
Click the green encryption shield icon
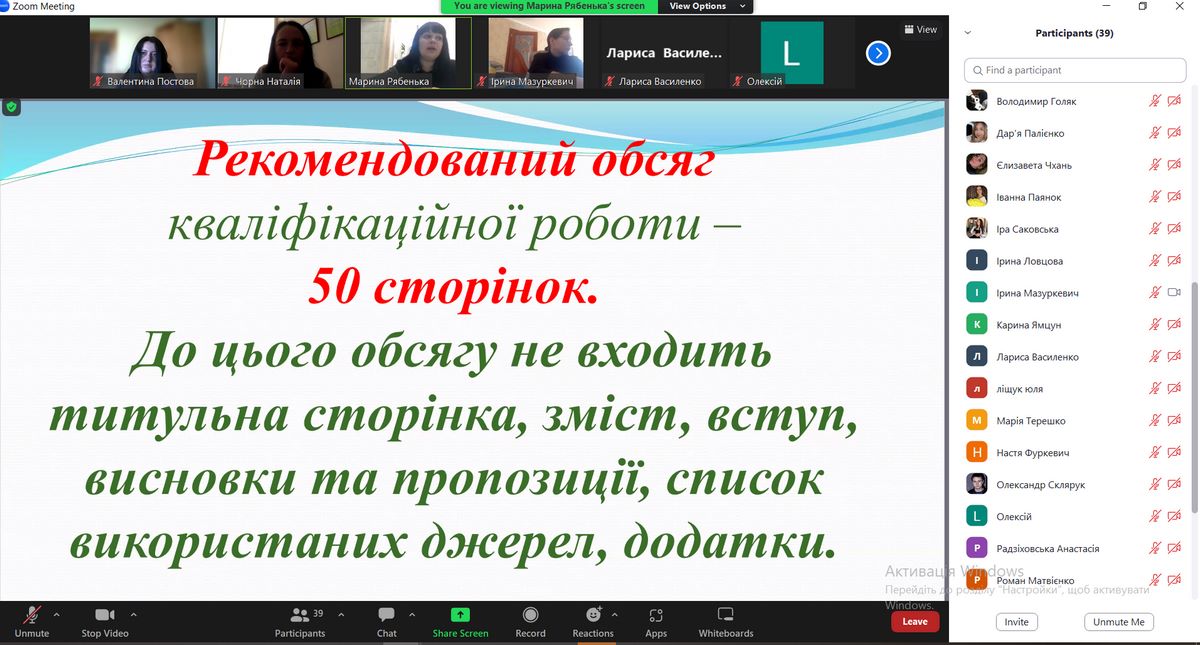tap(11, 107)
